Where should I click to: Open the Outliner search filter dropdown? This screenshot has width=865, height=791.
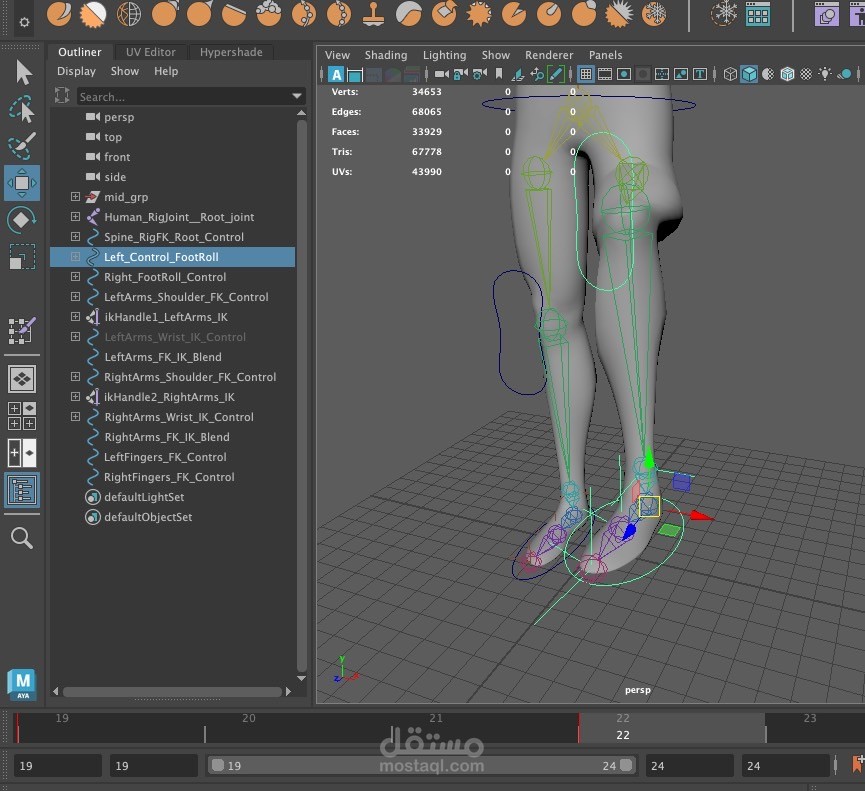point(297,97)
